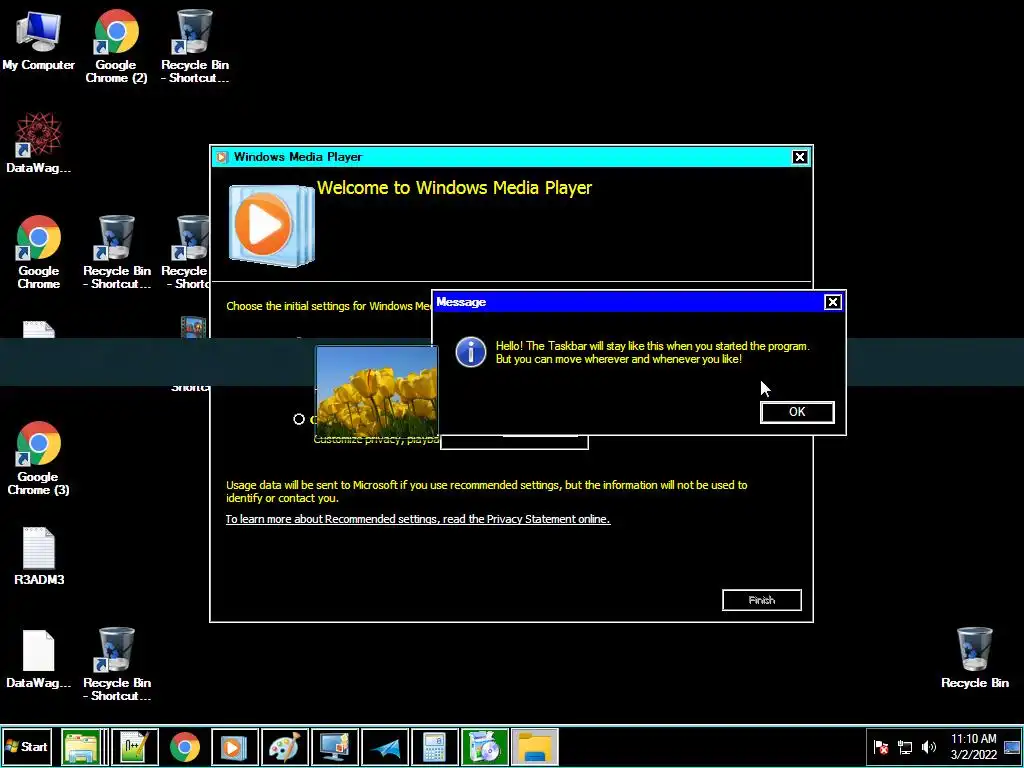This screenshot has height=768, width=1024.
Task: Click the blue information icon in Message dialog
Action: pos(471,353)
